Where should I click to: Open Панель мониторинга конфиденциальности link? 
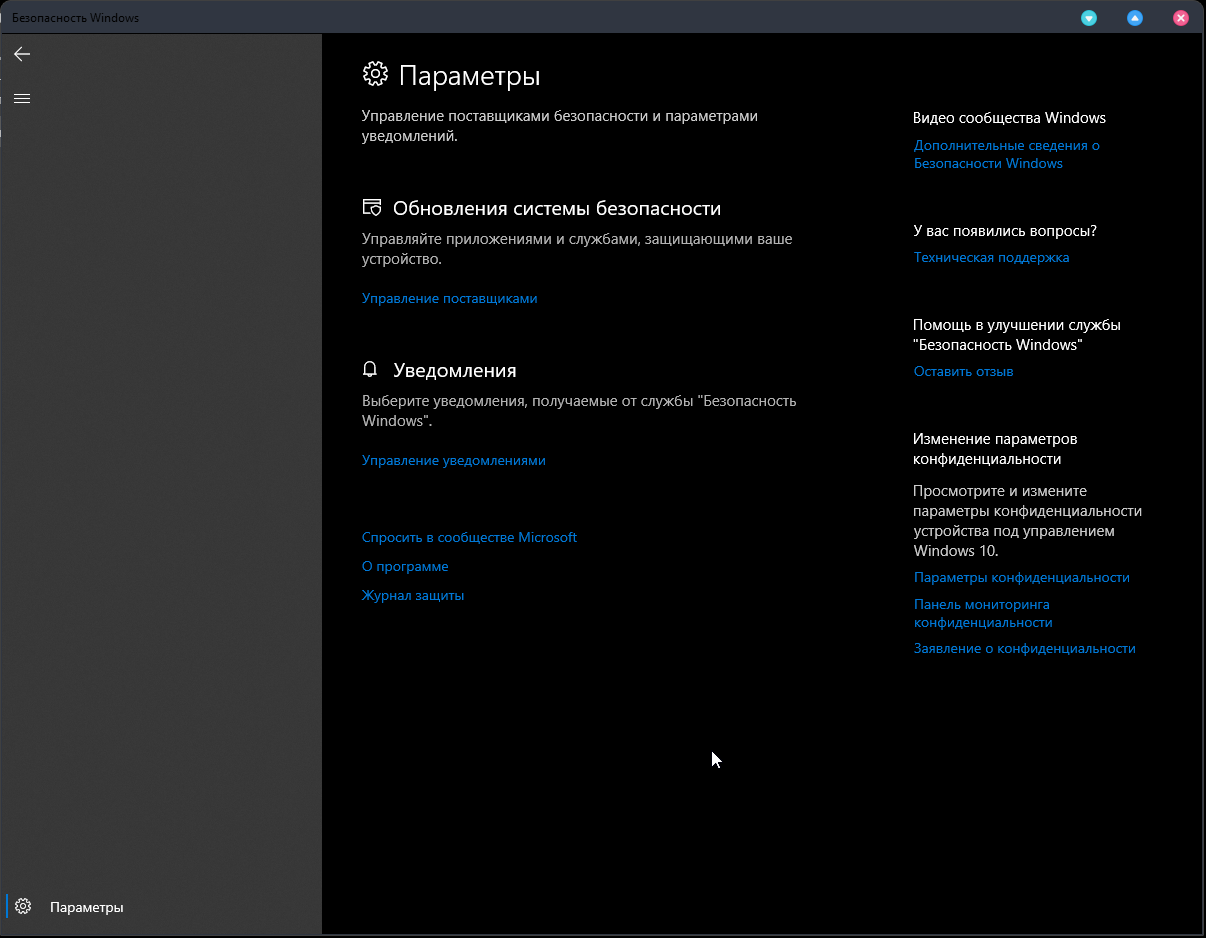(x=983, y=613)
